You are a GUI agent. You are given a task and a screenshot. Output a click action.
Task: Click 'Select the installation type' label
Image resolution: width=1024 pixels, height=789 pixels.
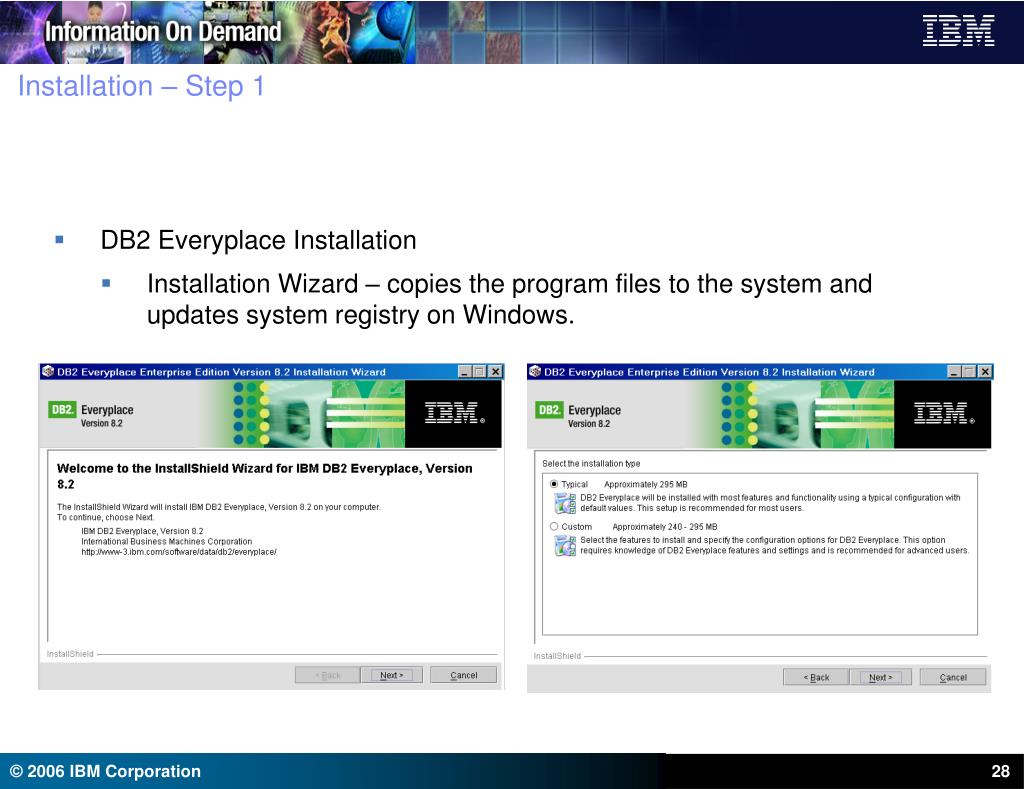click(591, 464)
